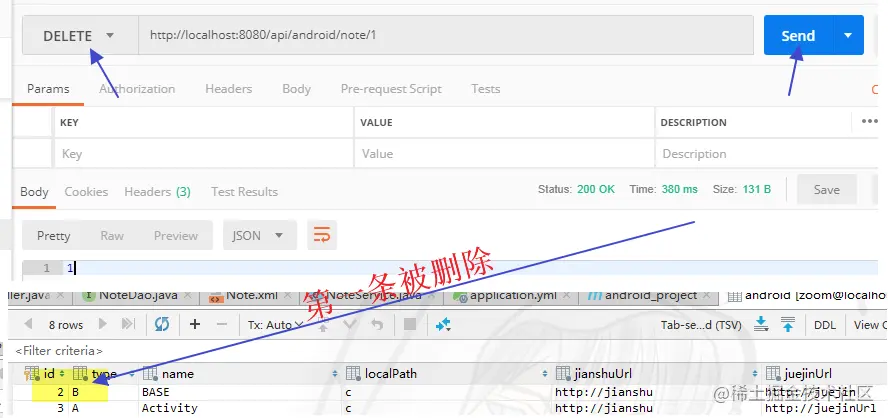Switch to Note.xml editor tab
The image size is (888, 418).
pos(250,295)
